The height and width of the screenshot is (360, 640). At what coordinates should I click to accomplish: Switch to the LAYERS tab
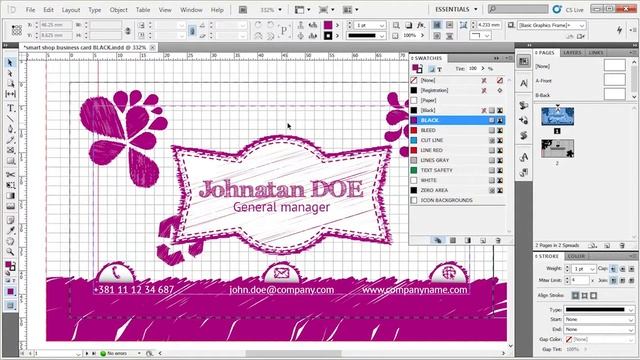coord(572,53)
